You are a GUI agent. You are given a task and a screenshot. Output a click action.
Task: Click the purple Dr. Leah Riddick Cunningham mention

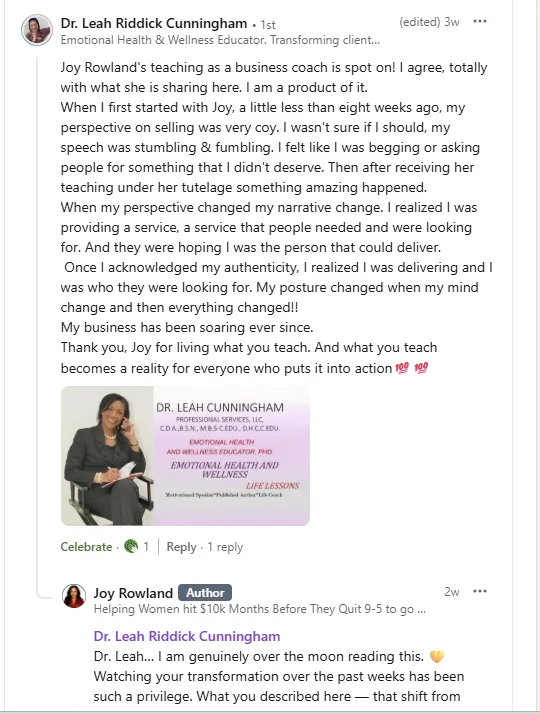click(x=187, y=636)
